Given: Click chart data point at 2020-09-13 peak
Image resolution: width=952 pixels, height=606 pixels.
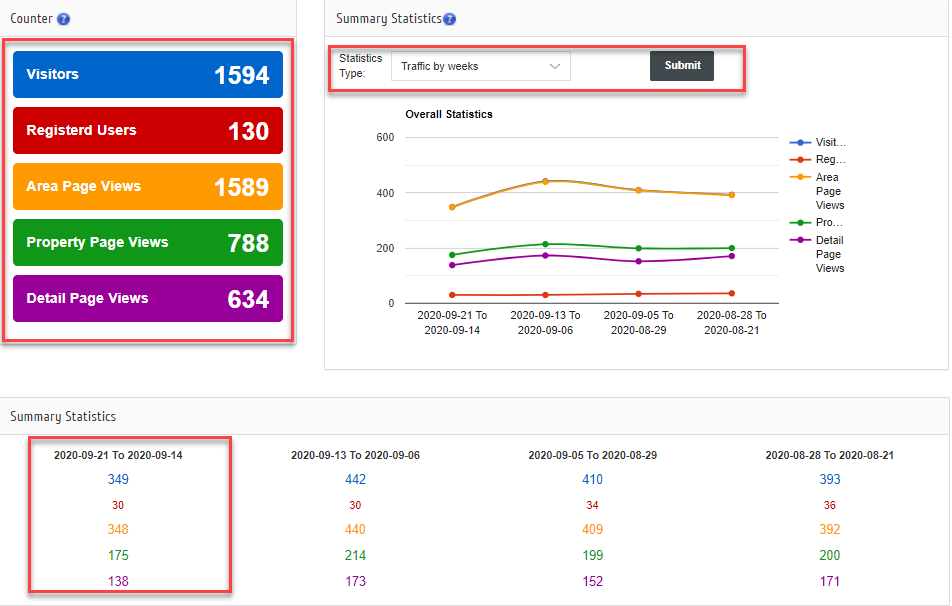Looking at the screenshot, I should tap(545, 181).
